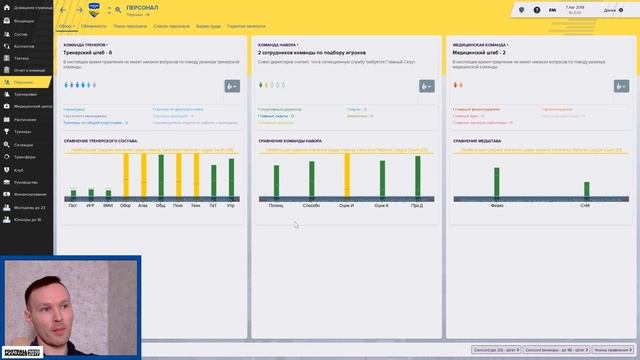This screenshot has height=360, width=640.
Task: Switch to the Список персонала tab
Action: tap(171, 26)
